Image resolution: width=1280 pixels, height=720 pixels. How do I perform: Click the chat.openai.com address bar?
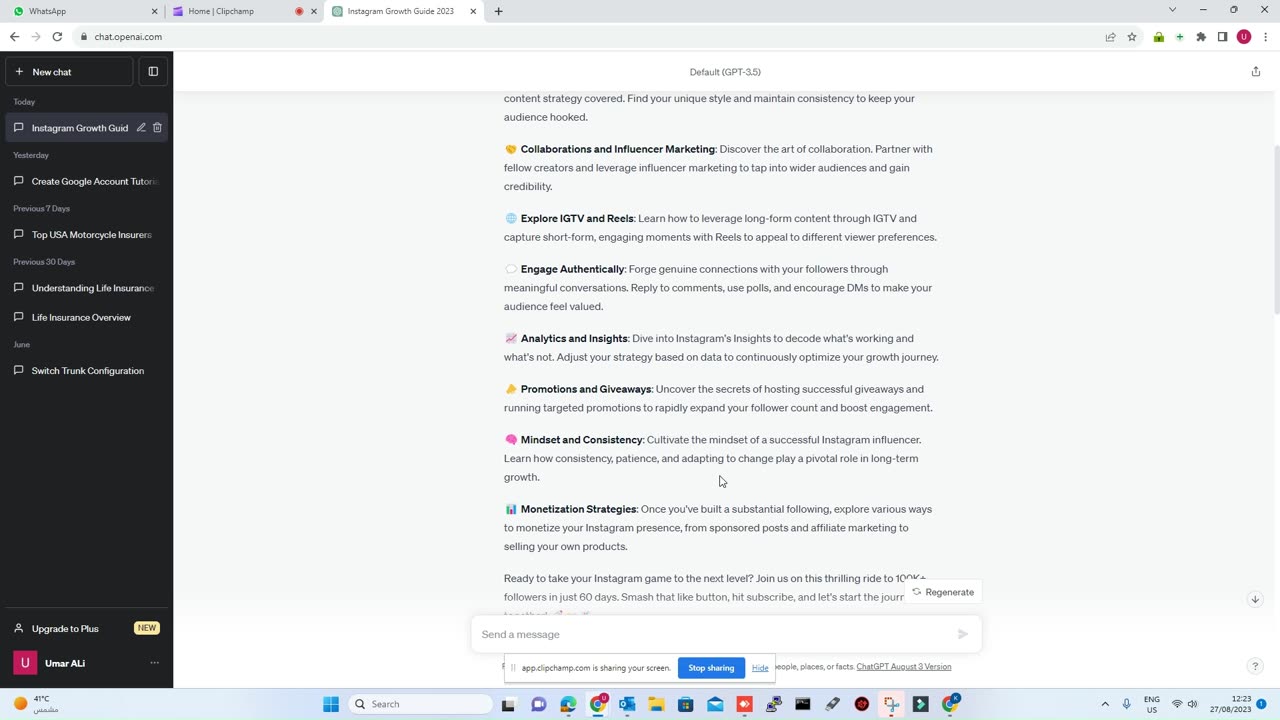coord(590,37)
